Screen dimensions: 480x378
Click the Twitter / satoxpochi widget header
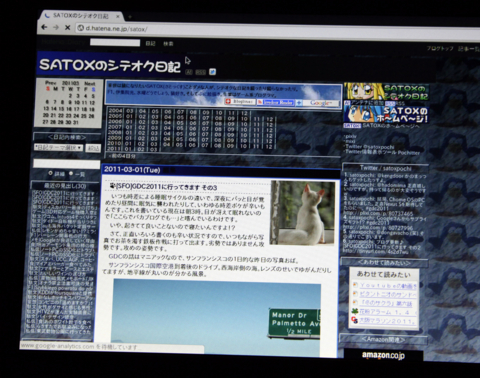(x=385, y=168)
